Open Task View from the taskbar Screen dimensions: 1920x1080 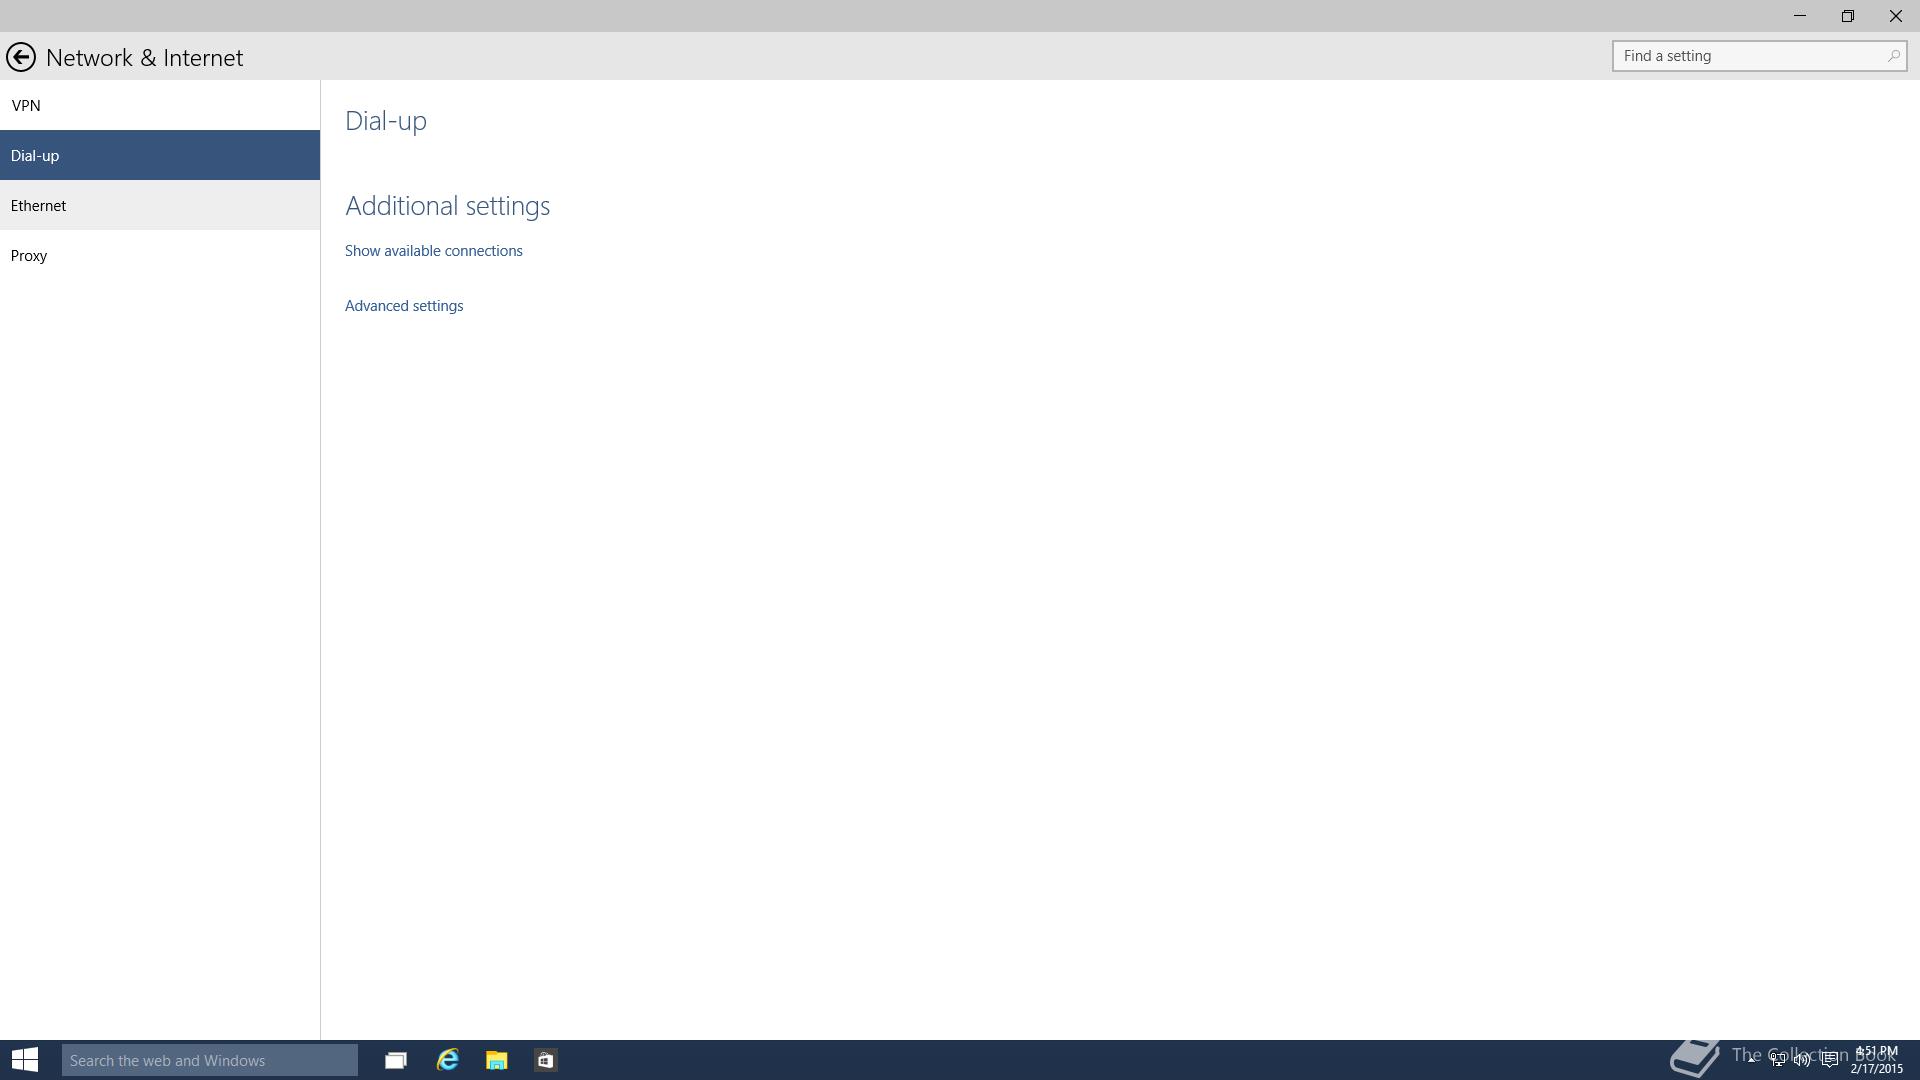396,1060
